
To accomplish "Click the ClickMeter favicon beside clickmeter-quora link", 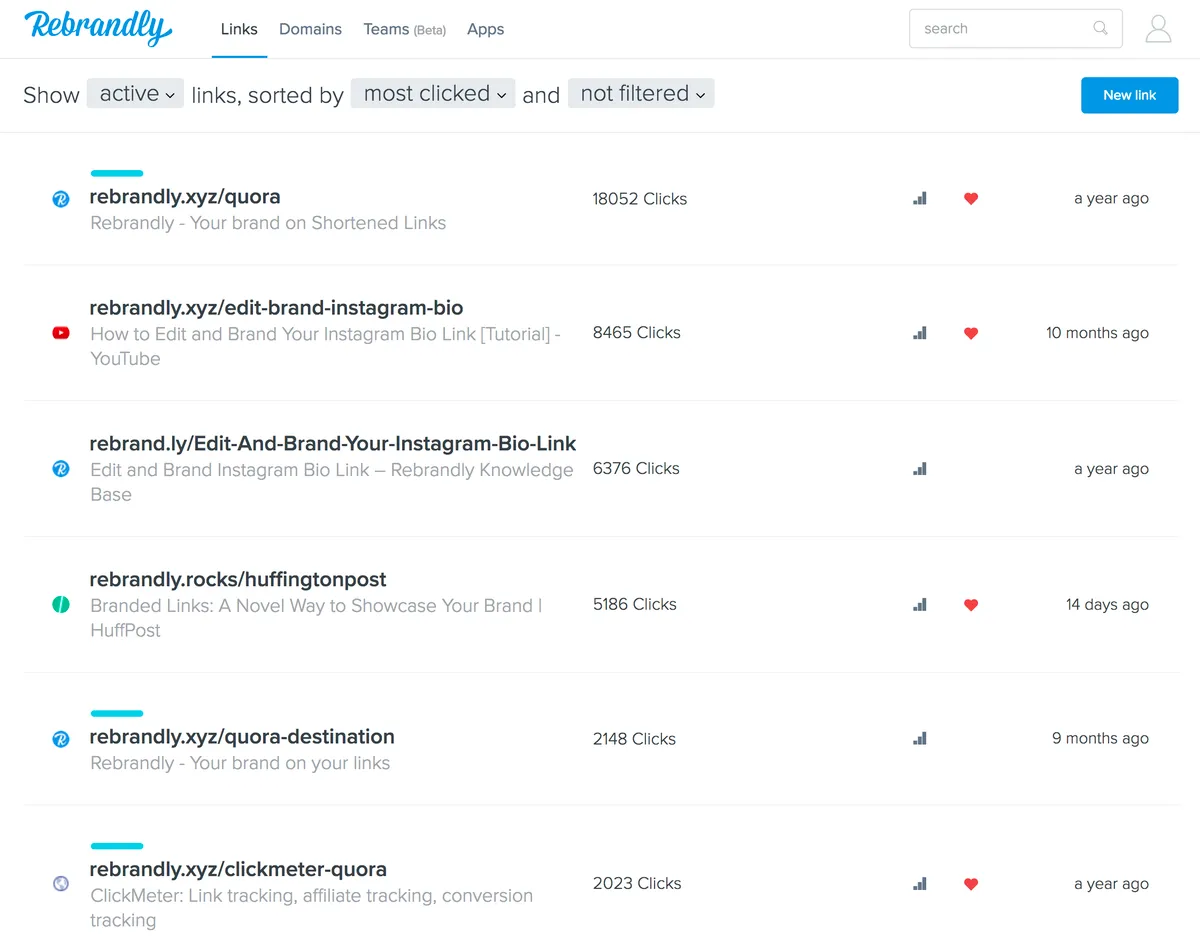I will pos(60,883).
